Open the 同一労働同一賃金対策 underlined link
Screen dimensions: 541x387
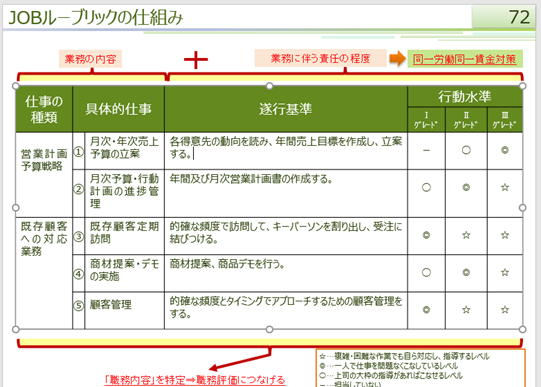coord(464,59)
